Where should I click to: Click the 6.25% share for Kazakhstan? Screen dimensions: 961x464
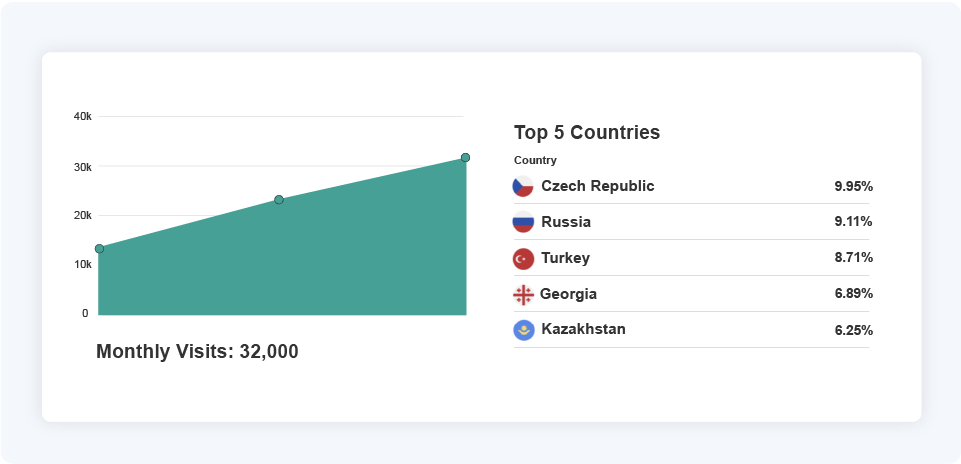pyautogui.click(x=853, y=330)
